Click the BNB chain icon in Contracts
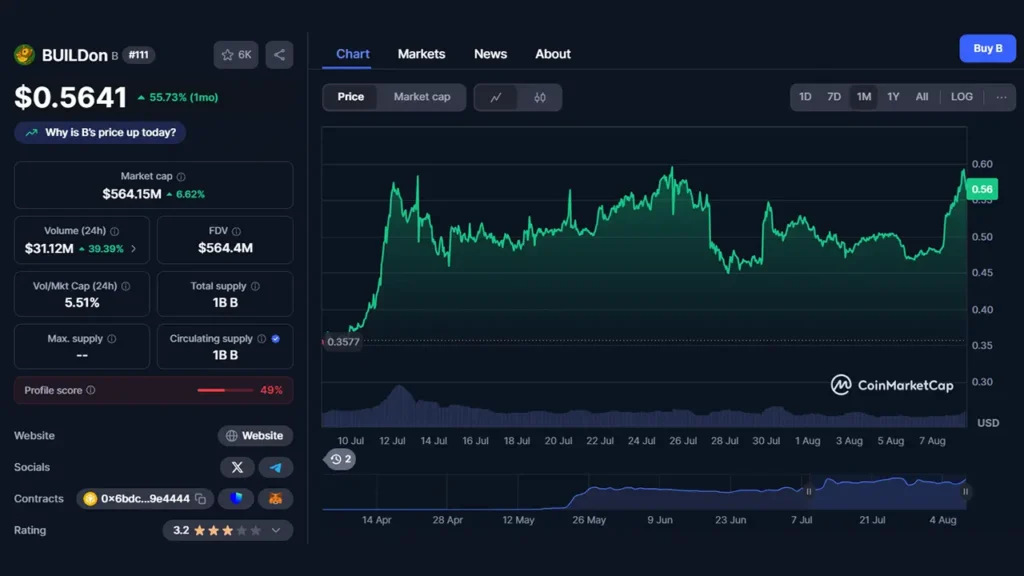This screenshot has height=576, width=1024. (x=90, y=499)
